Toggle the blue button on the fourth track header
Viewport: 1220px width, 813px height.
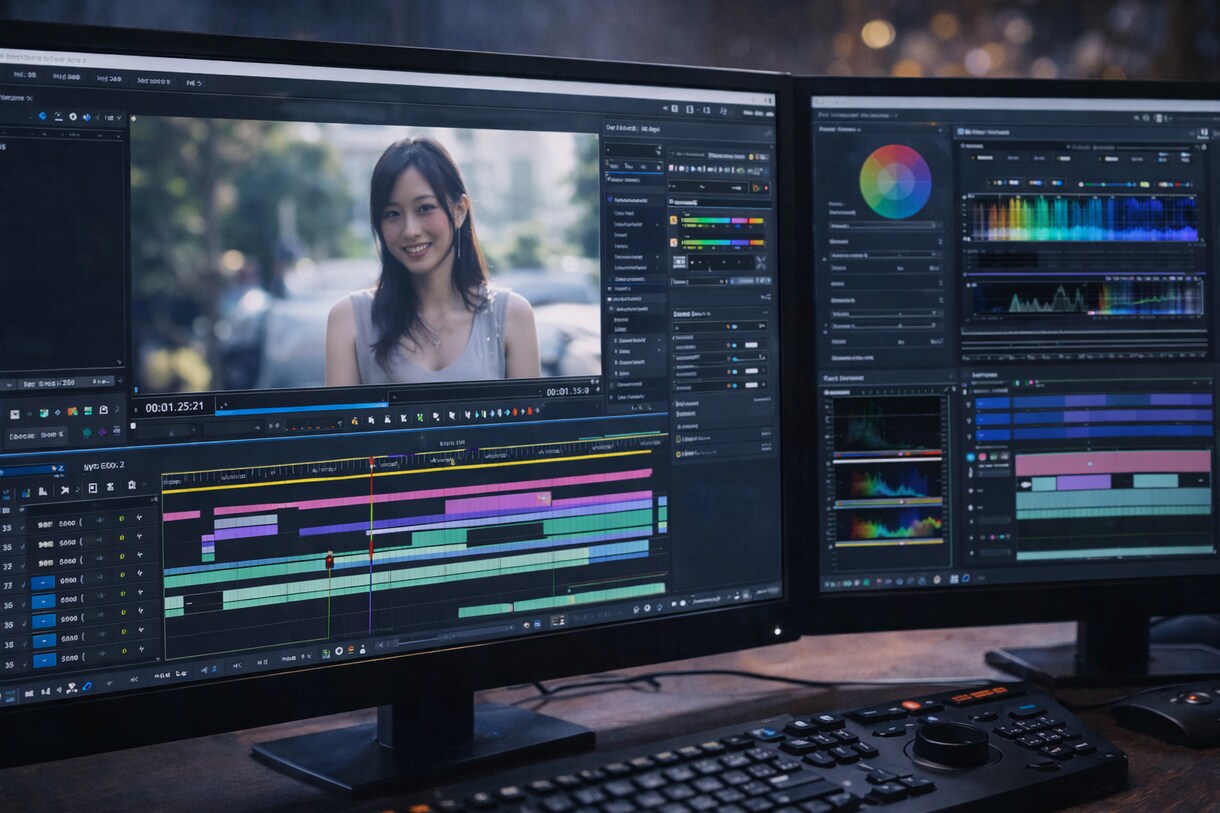tap(43, 583)
